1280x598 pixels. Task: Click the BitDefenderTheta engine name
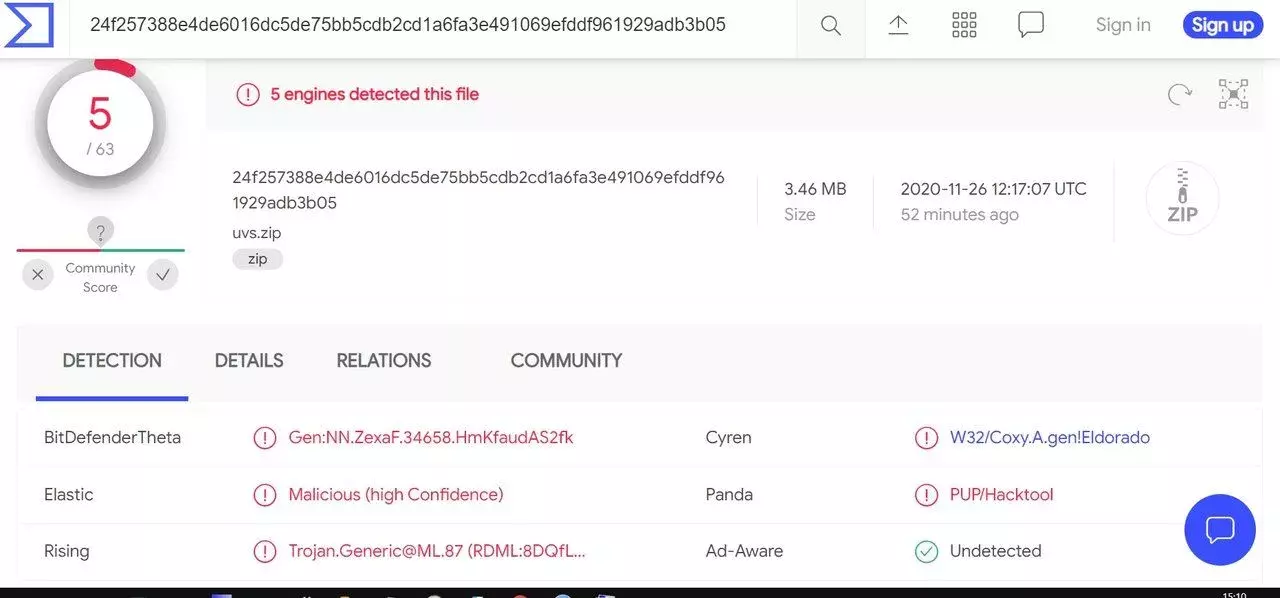(112, 437)
